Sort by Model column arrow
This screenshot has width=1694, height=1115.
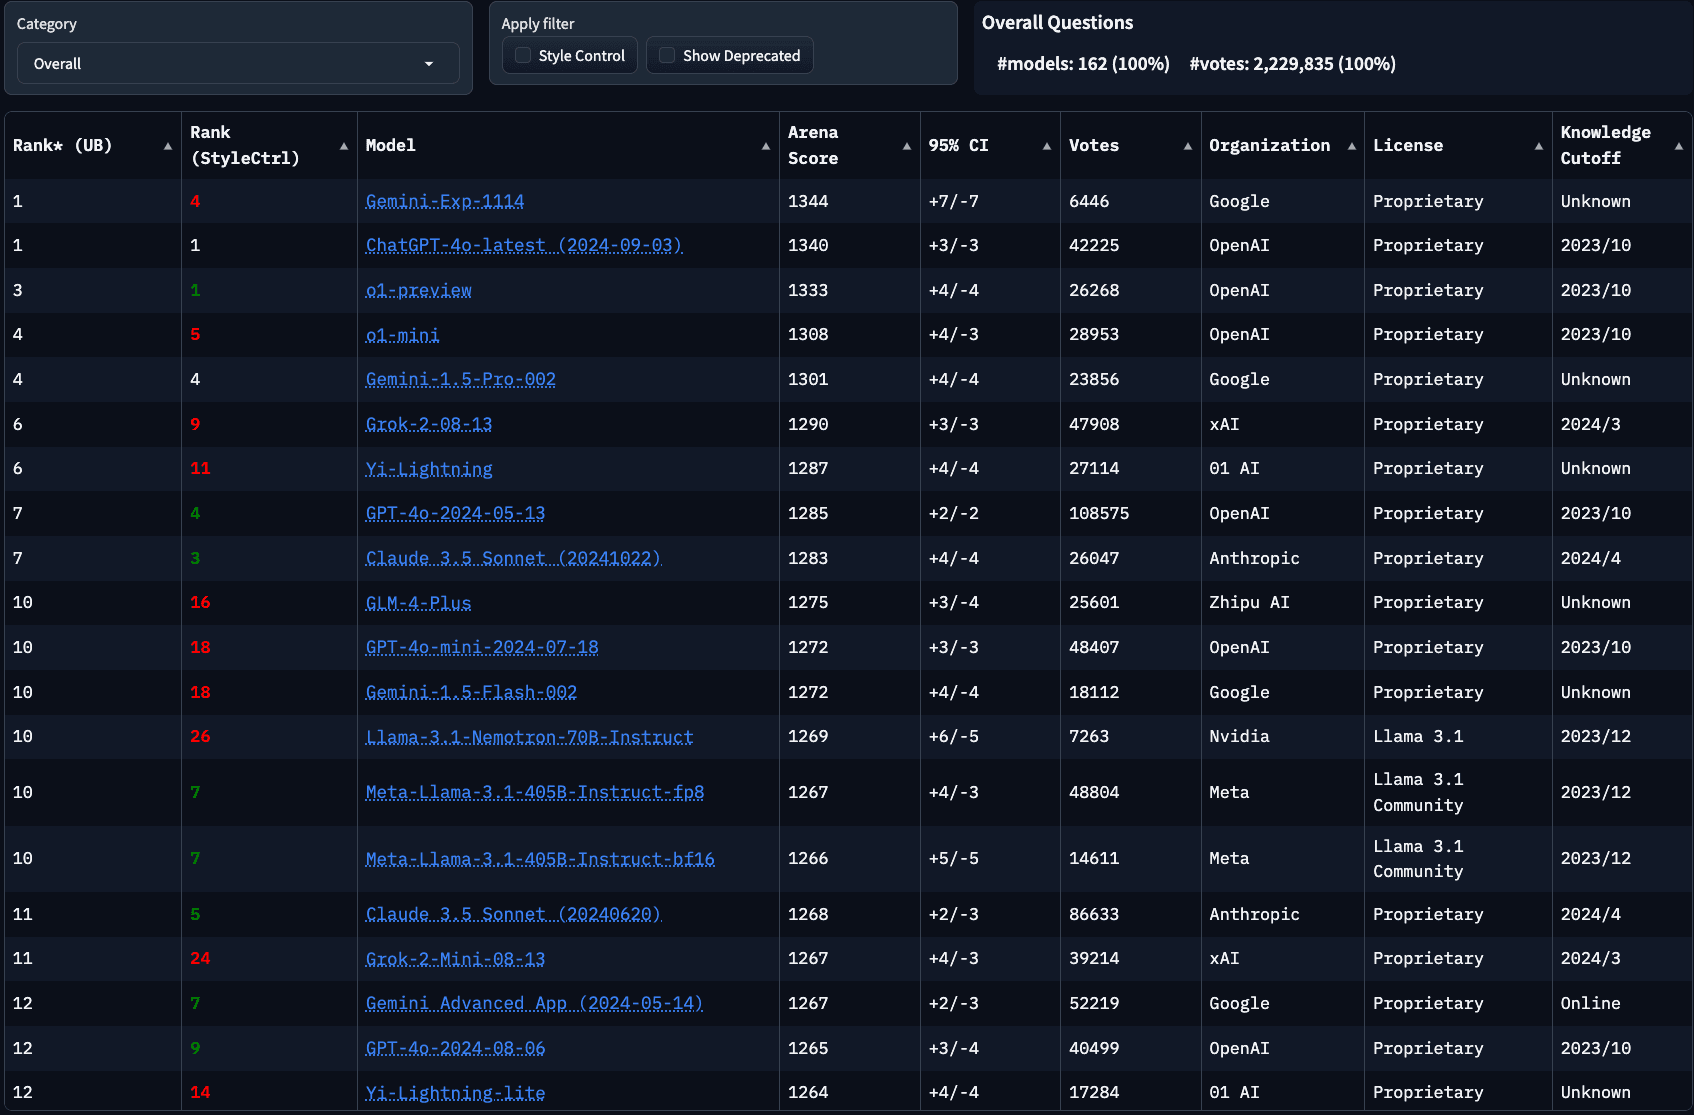pos(766,146)
